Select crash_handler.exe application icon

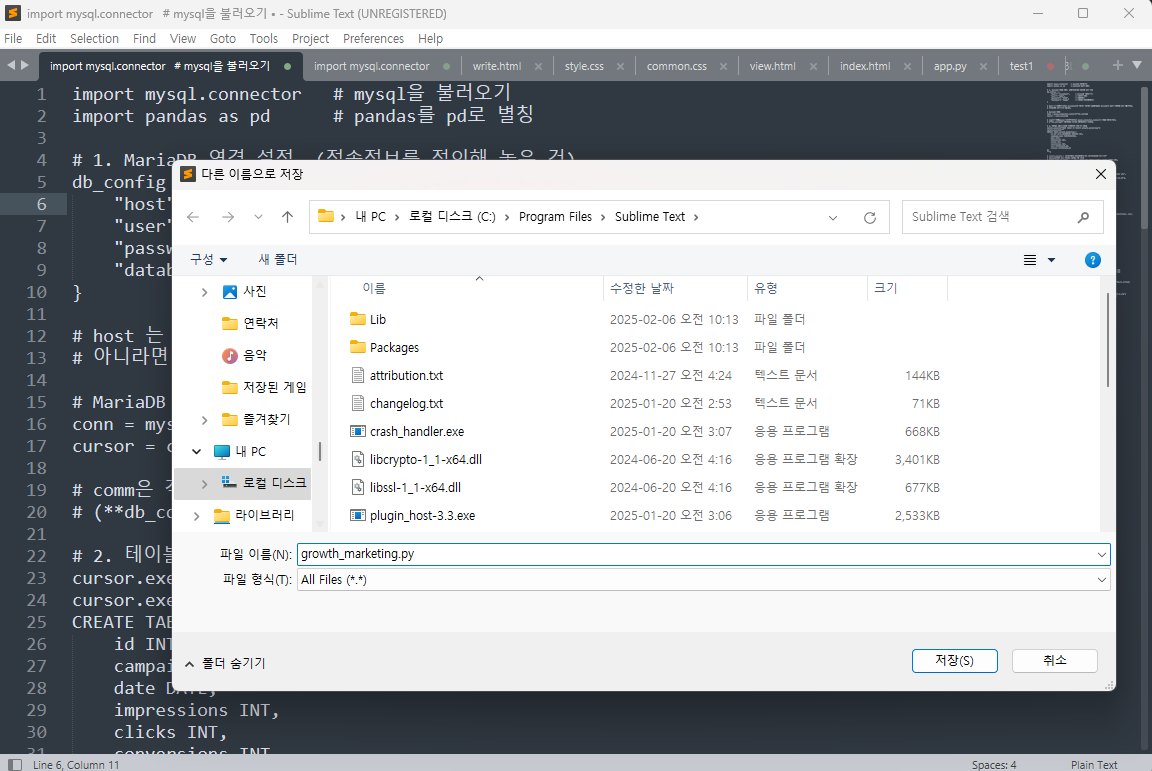click(358, 431)
